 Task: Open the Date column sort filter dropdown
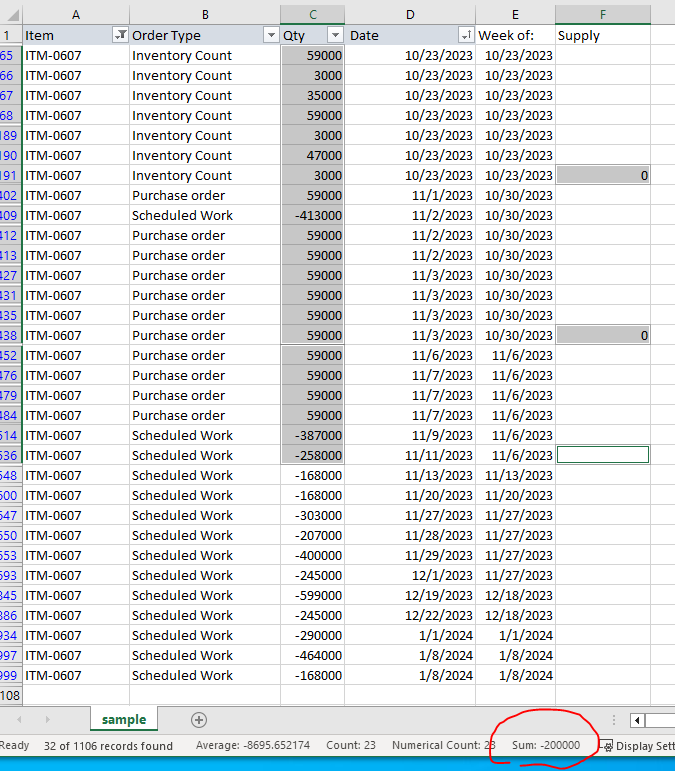[x=466, y=35]
